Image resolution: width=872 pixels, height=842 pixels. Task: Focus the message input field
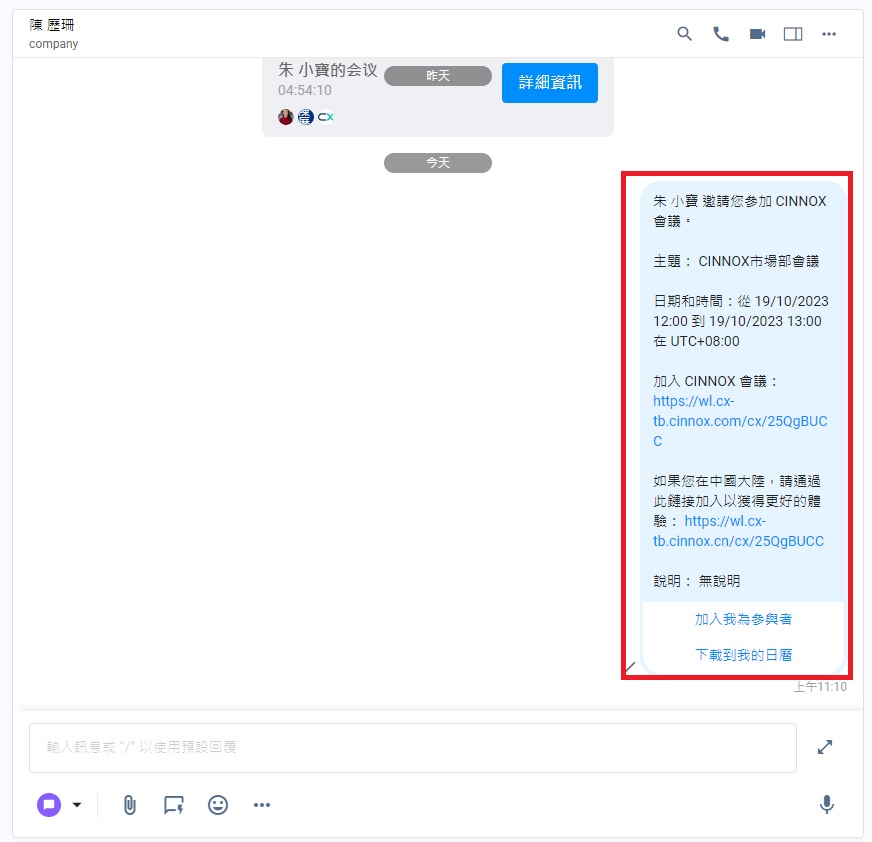413,747
